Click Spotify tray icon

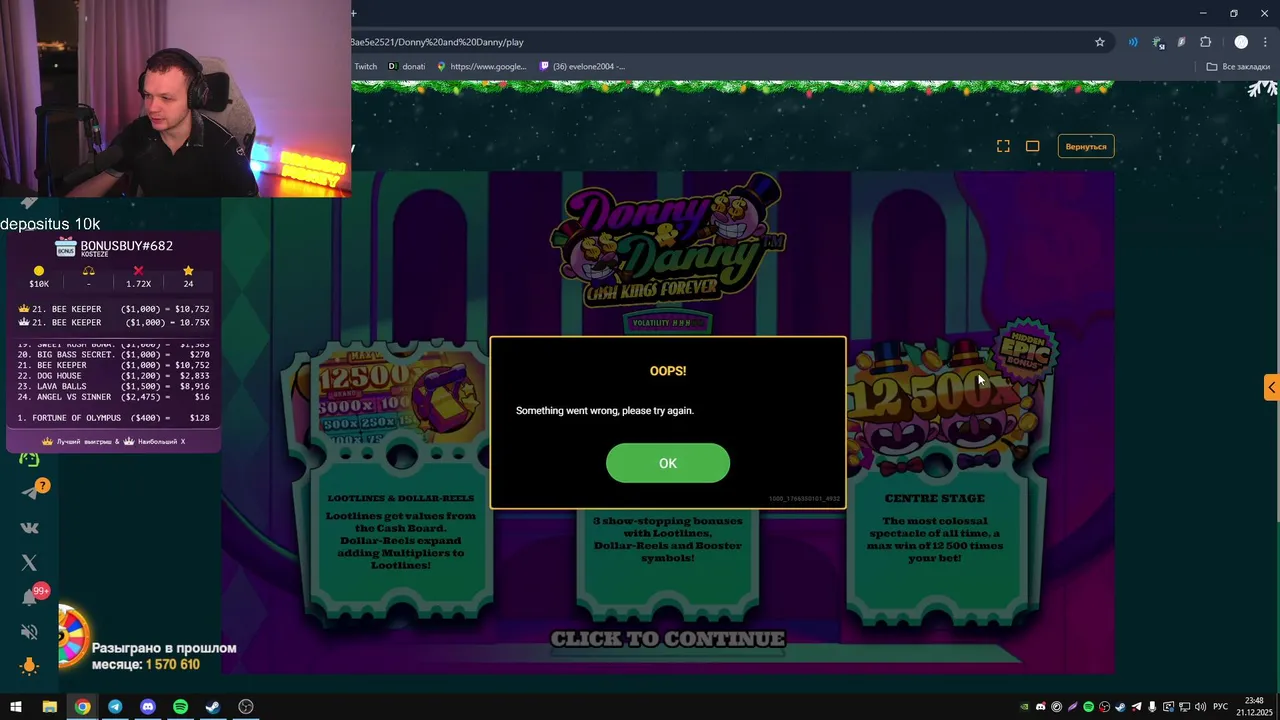[1088, 707]
